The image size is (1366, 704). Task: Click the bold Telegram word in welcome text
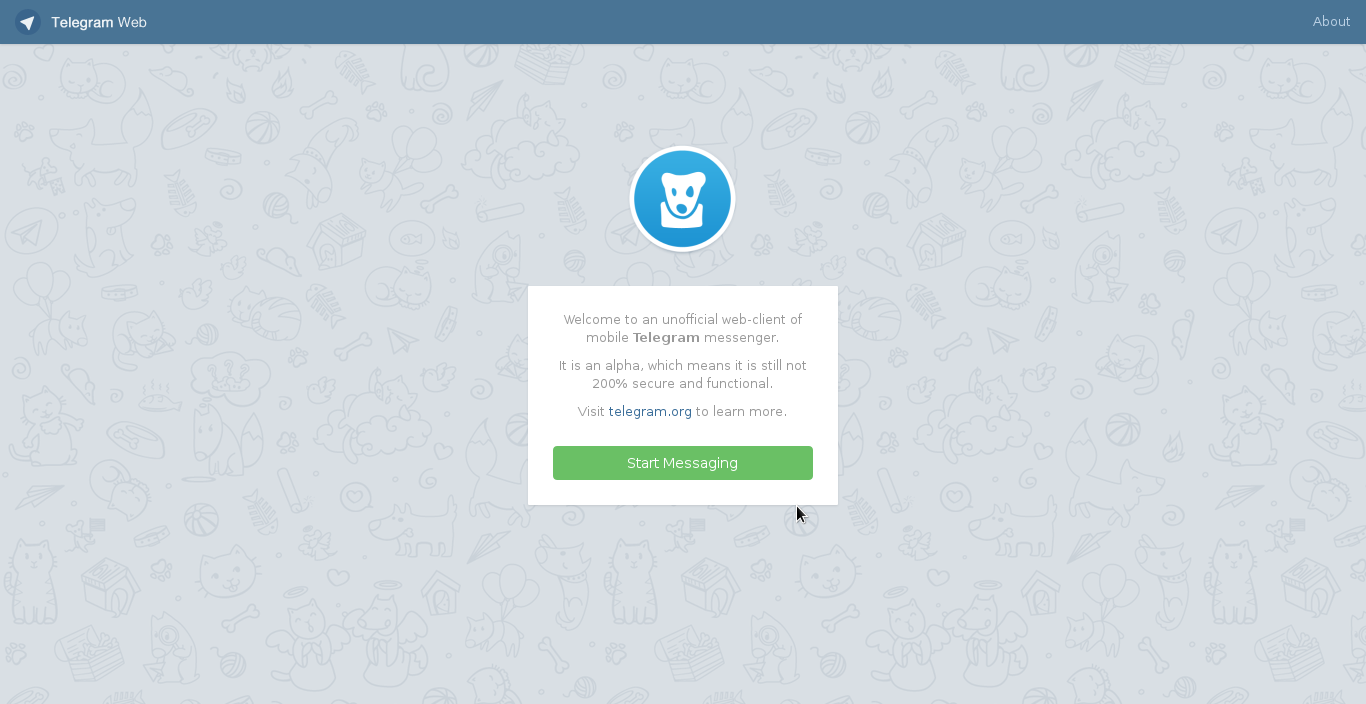click(x=666, y=338)
